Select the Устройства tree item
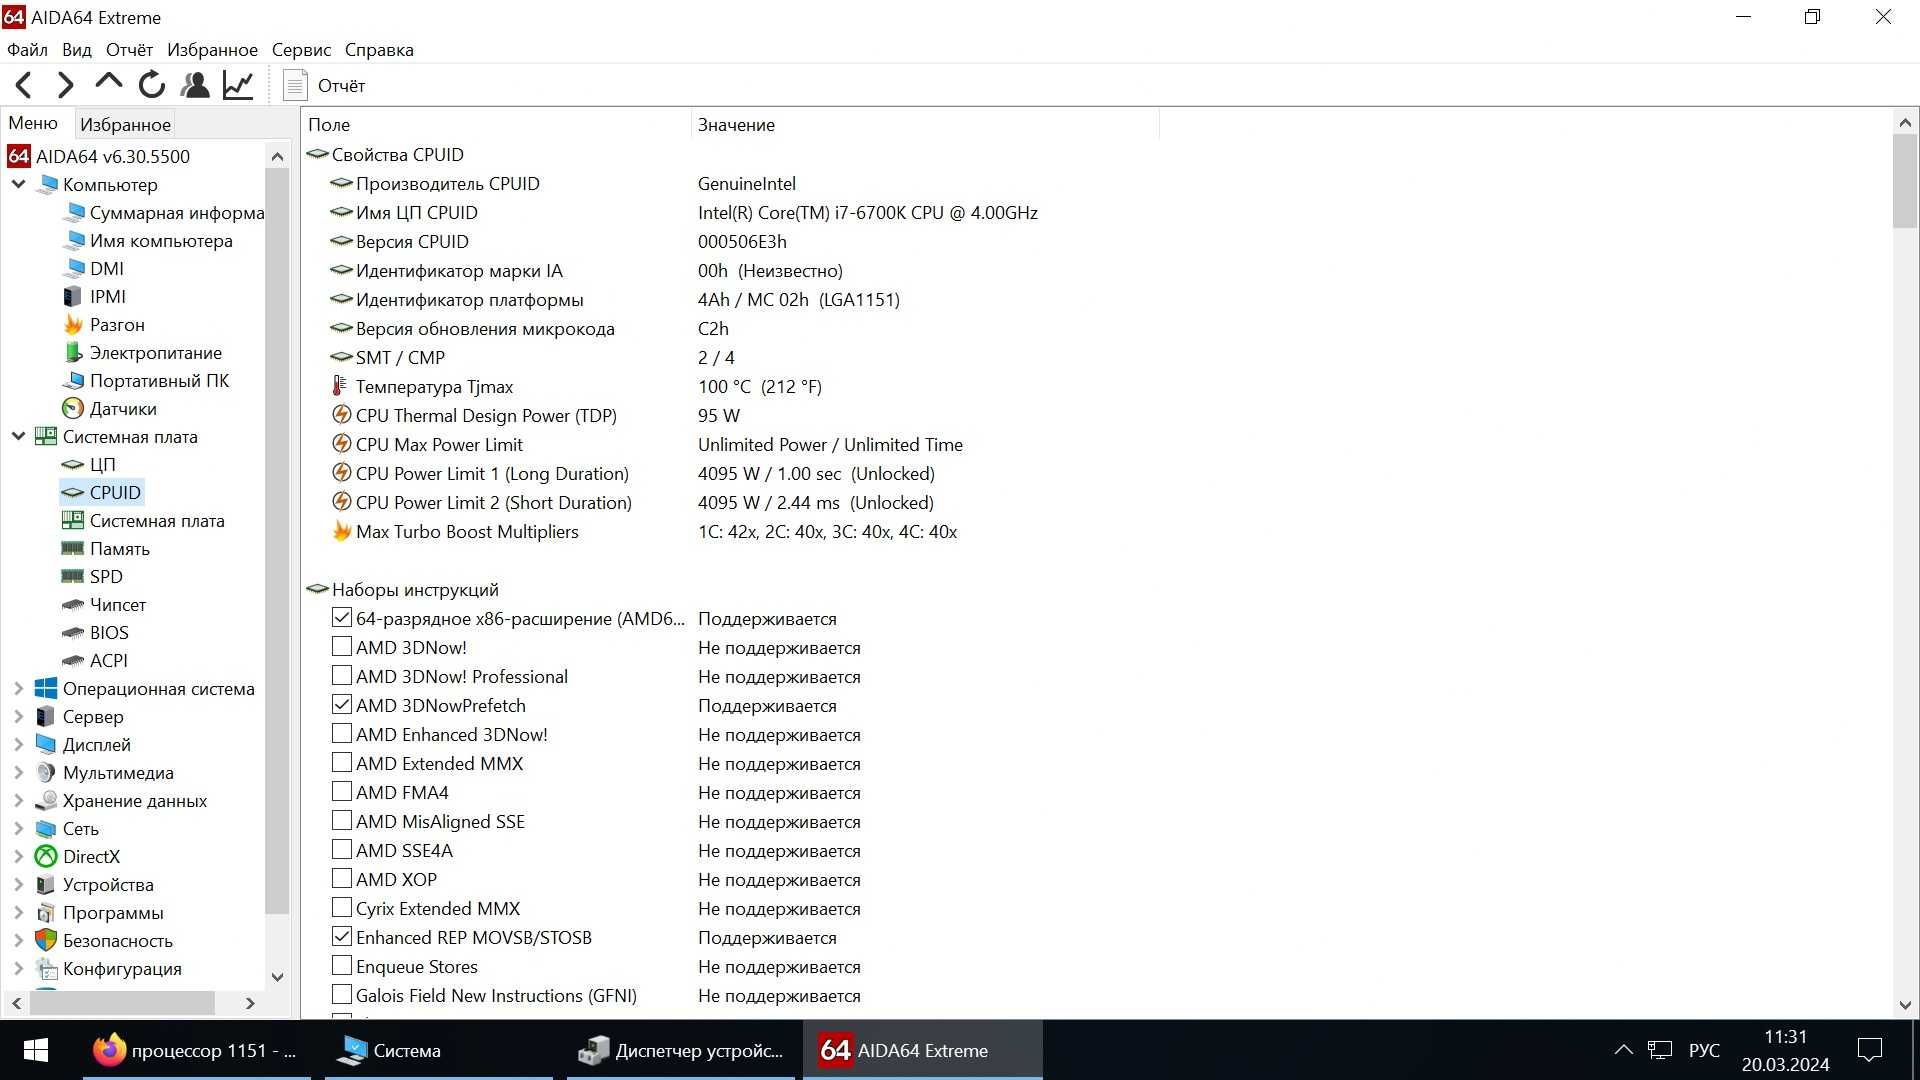1920x1080 pixels. [108, 884]
